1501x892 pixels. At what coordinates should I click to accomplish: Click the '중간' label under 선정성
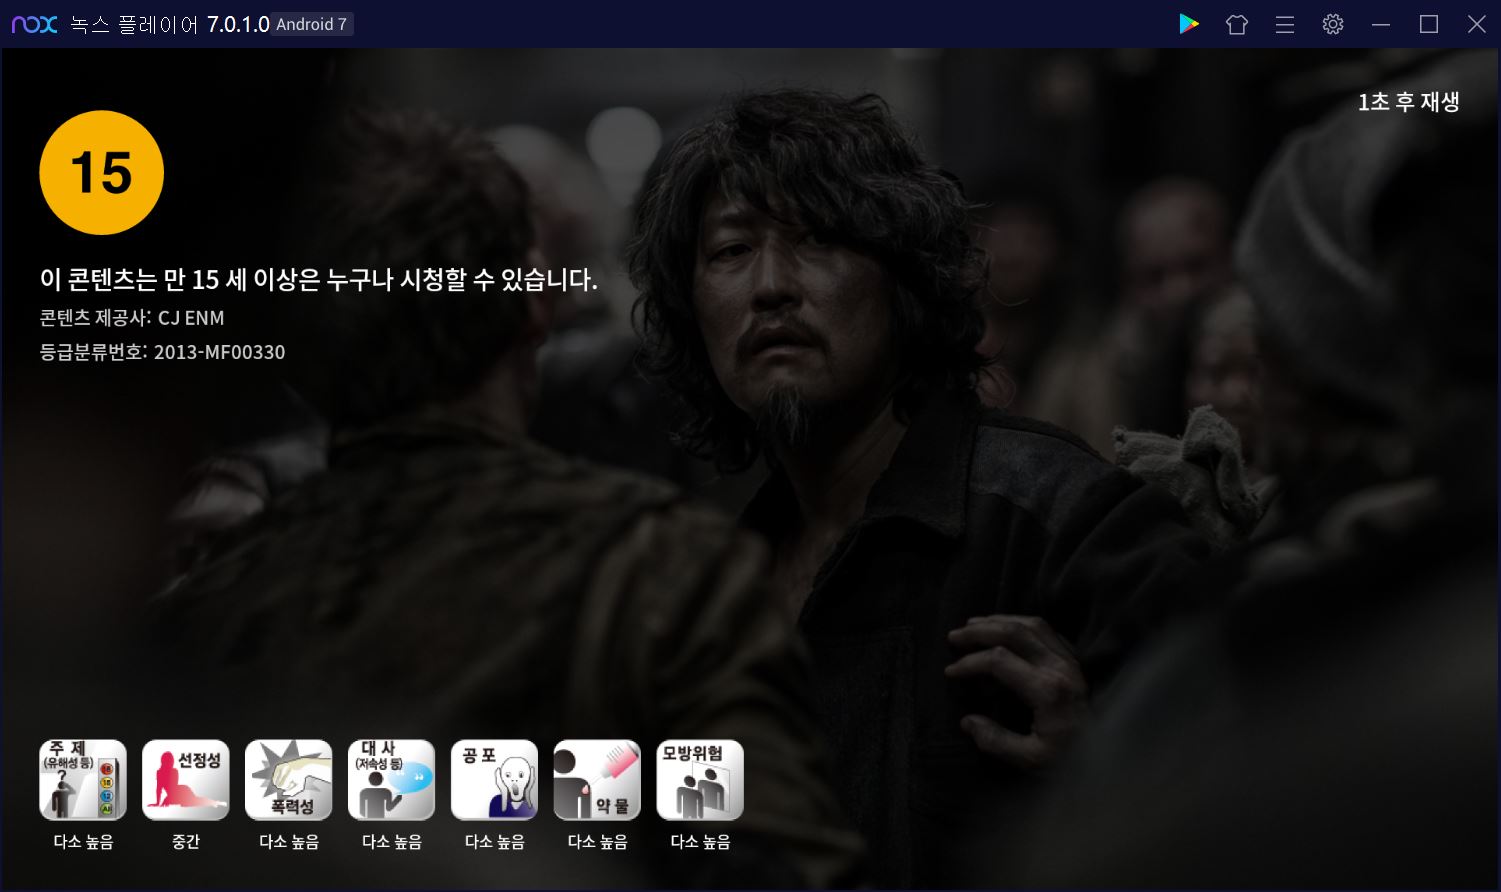[186, 842]
